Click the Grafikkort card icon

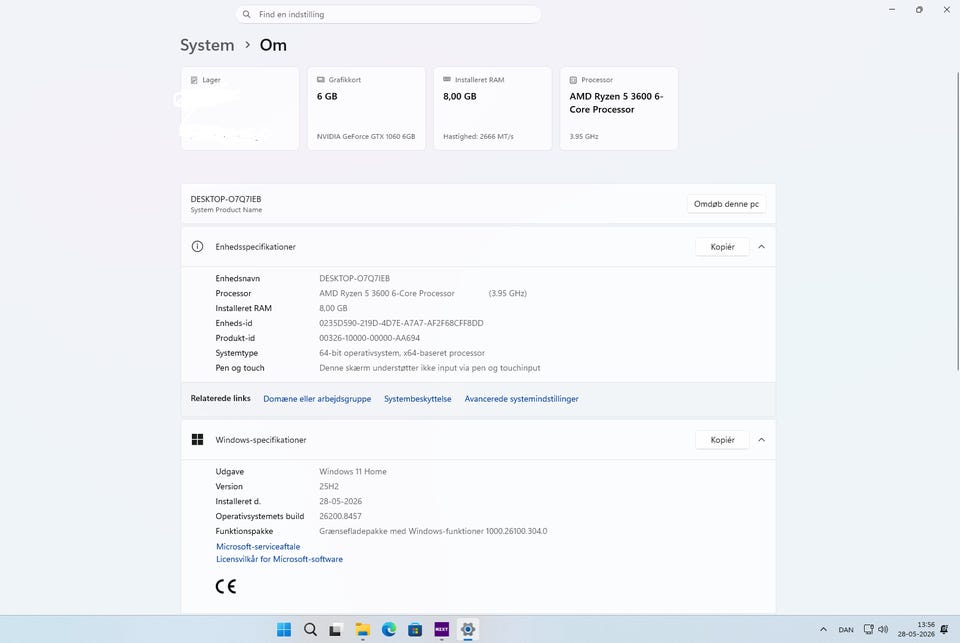pos(320,80)
